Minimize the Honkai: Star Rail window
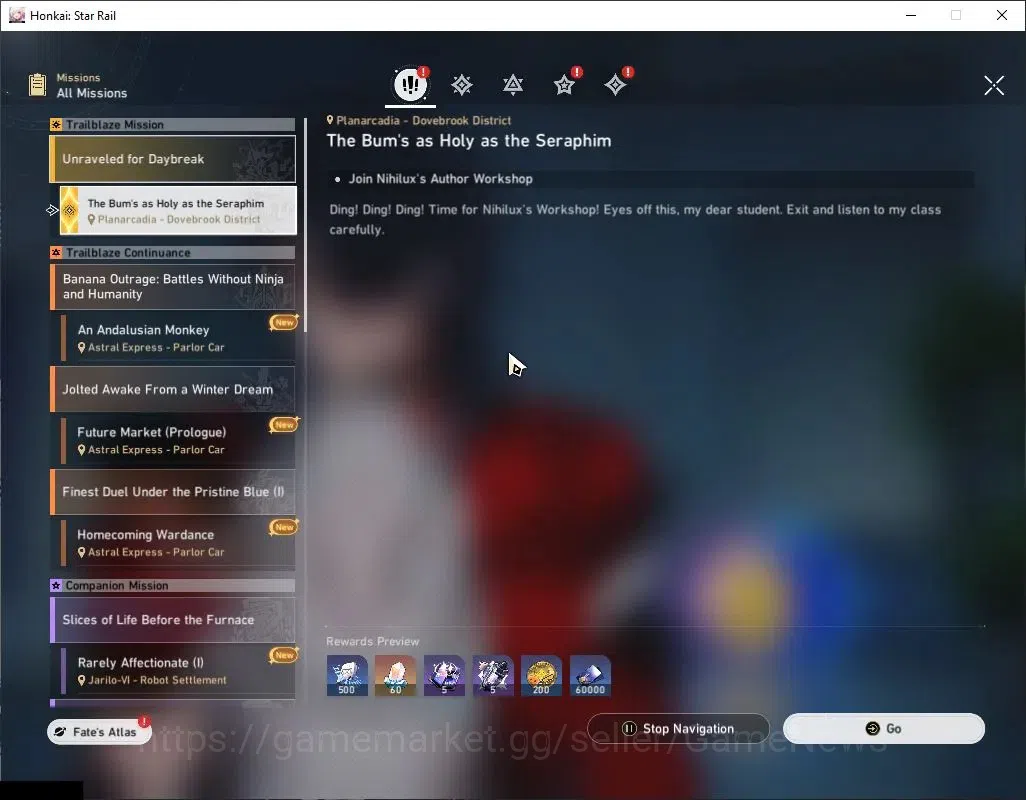This screenshot has height=800, width=1026. [x=911, y=15]
